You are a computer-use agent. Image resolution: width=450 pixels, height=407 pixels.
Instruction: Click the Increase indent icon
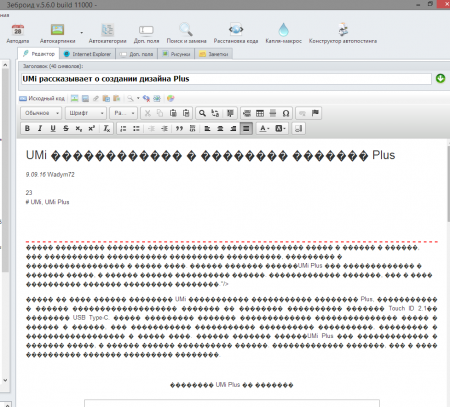(x=164, y=129)
